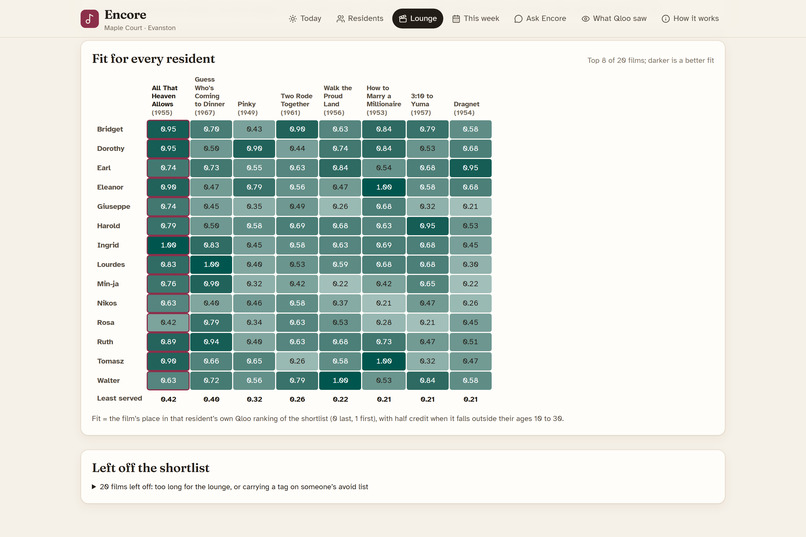Open the What Qloo saw tab

pyautogui.click(x=614, y=18)
